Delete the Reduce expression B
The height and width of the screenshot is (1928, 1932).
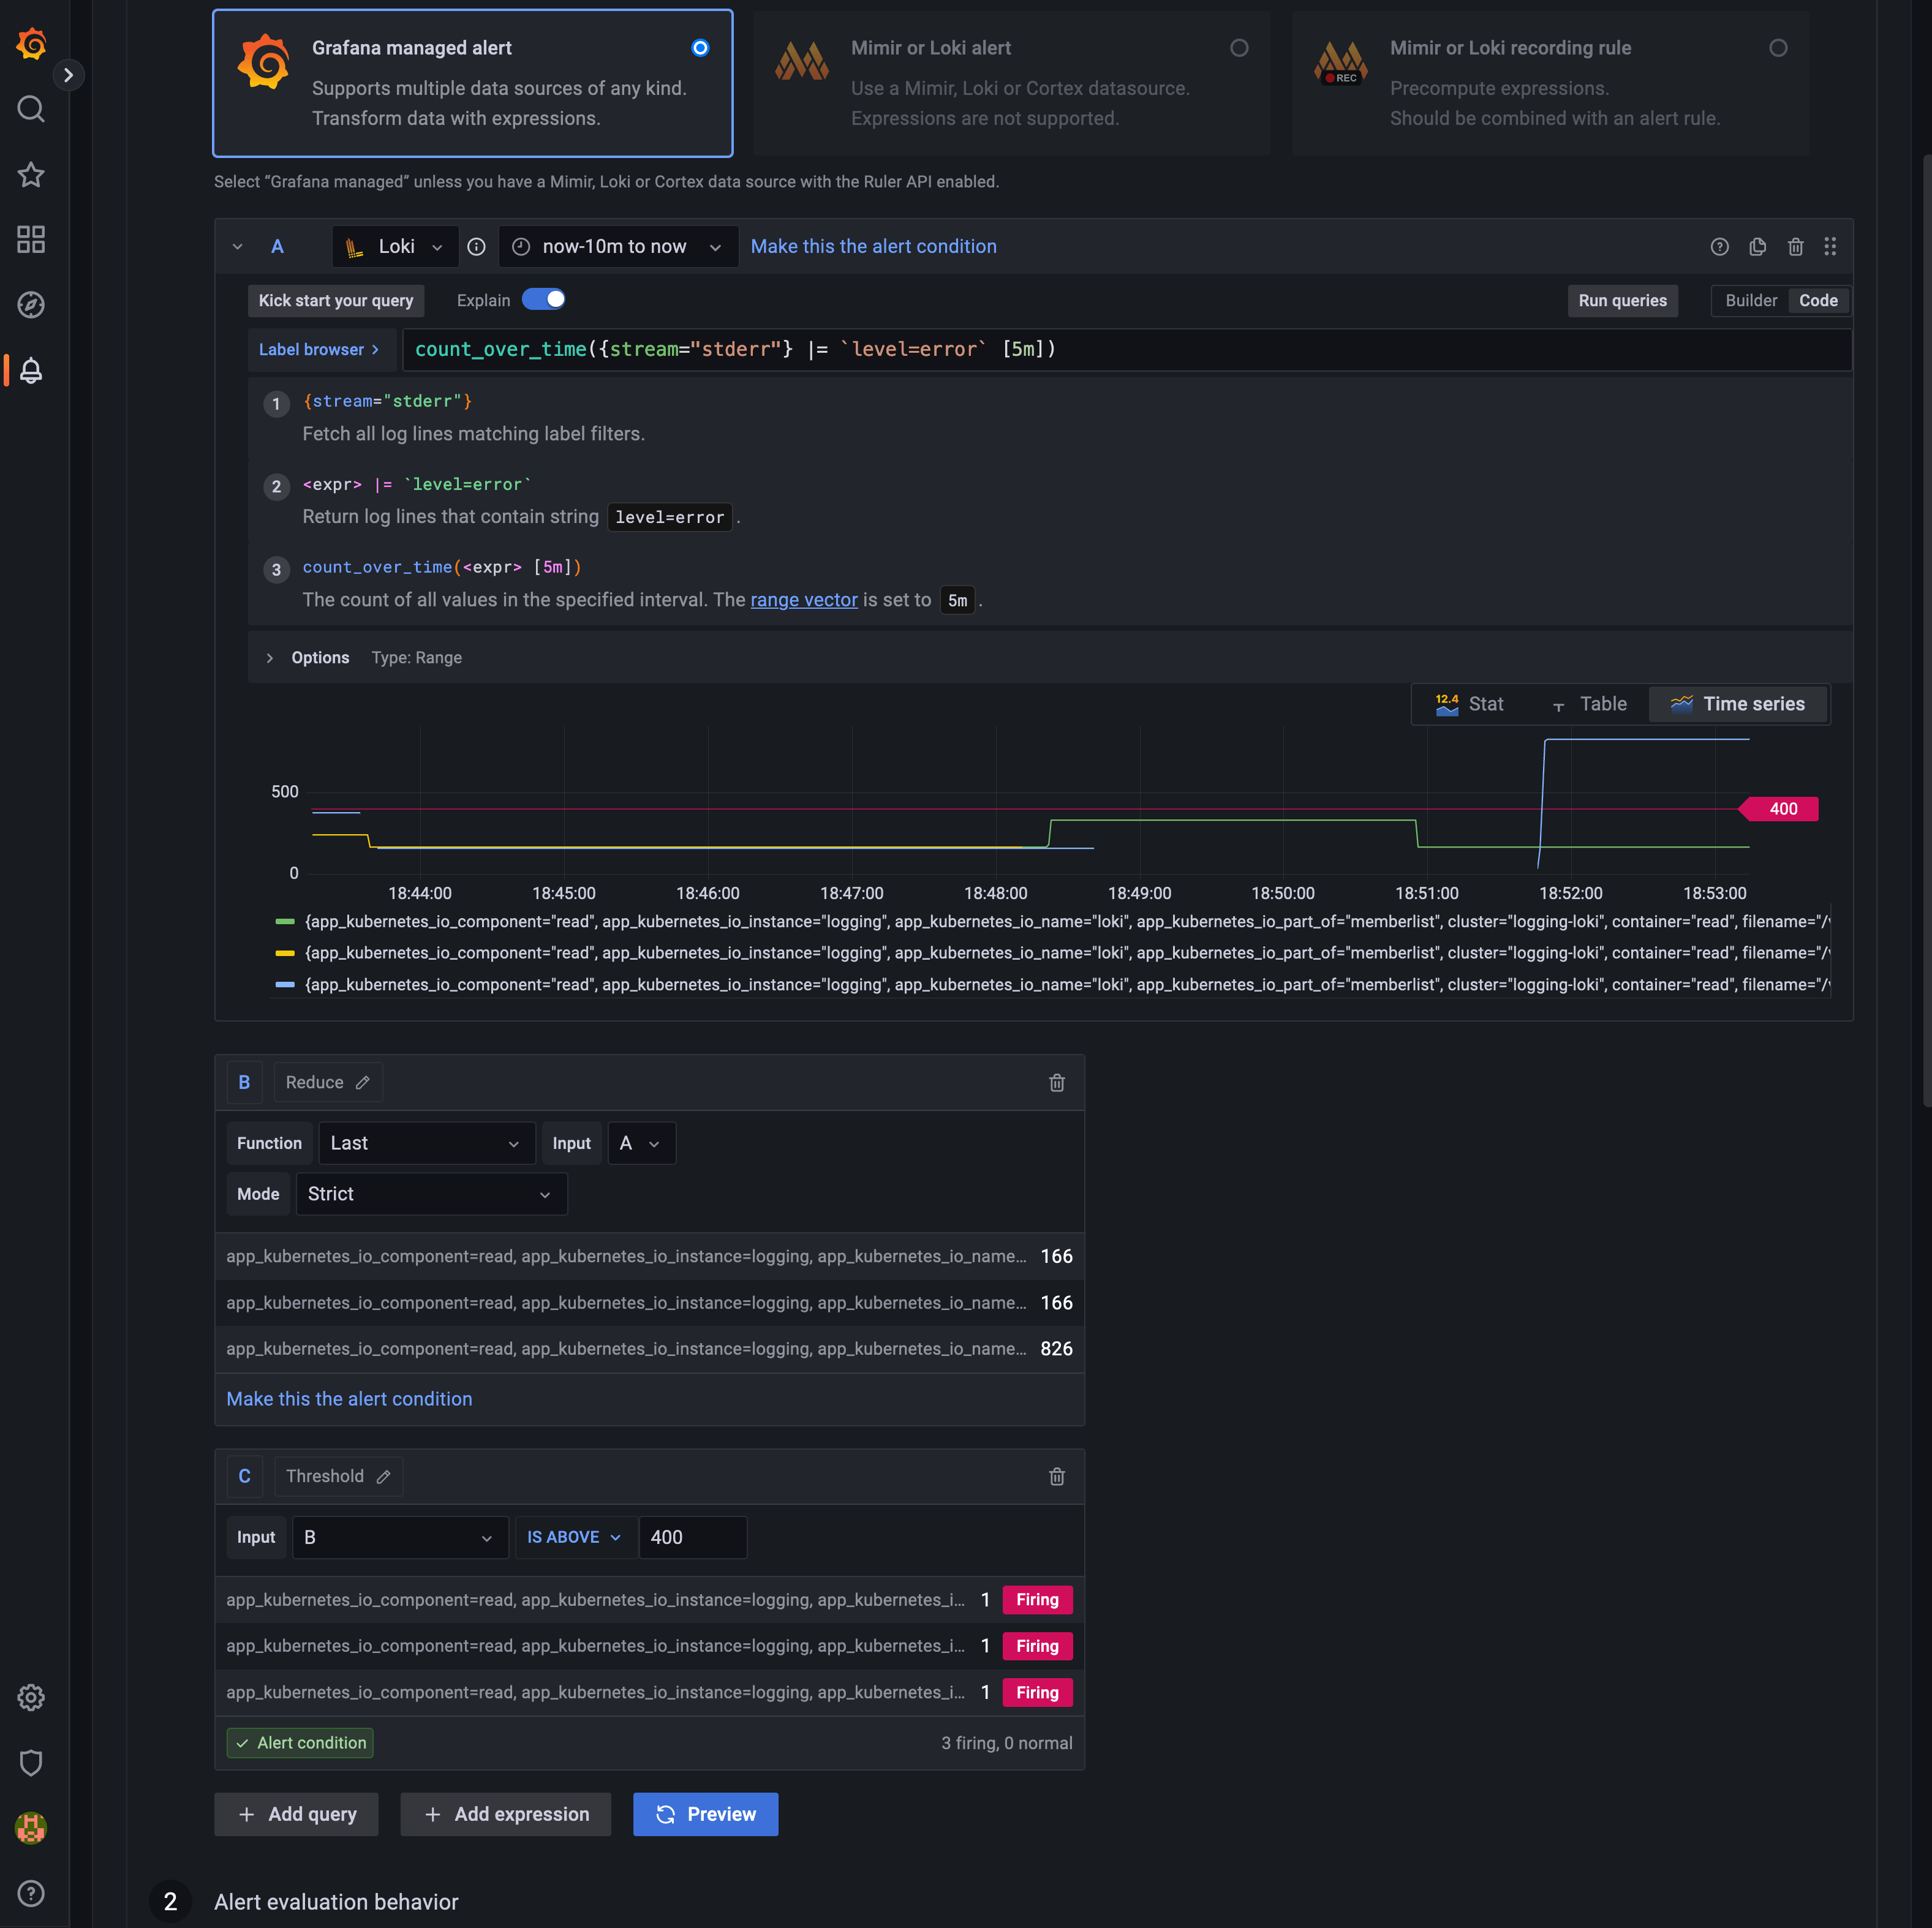click(x=1056, y=1083)
